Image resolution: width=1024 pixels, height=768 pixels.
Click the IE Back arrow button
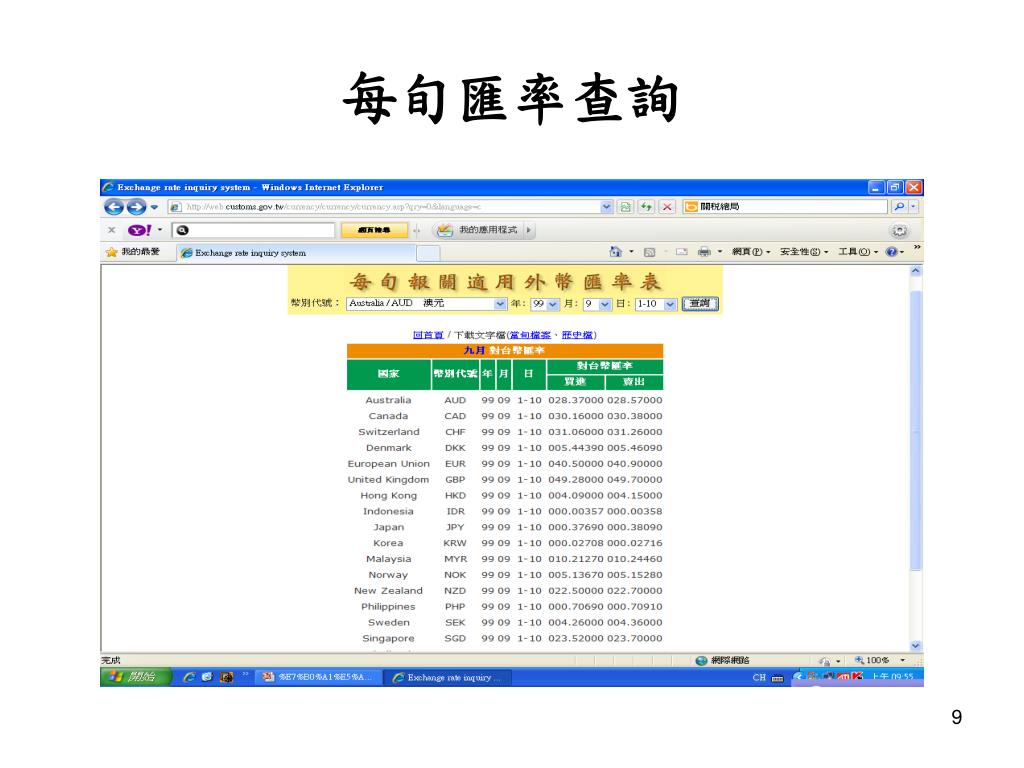tap(114, 207)
